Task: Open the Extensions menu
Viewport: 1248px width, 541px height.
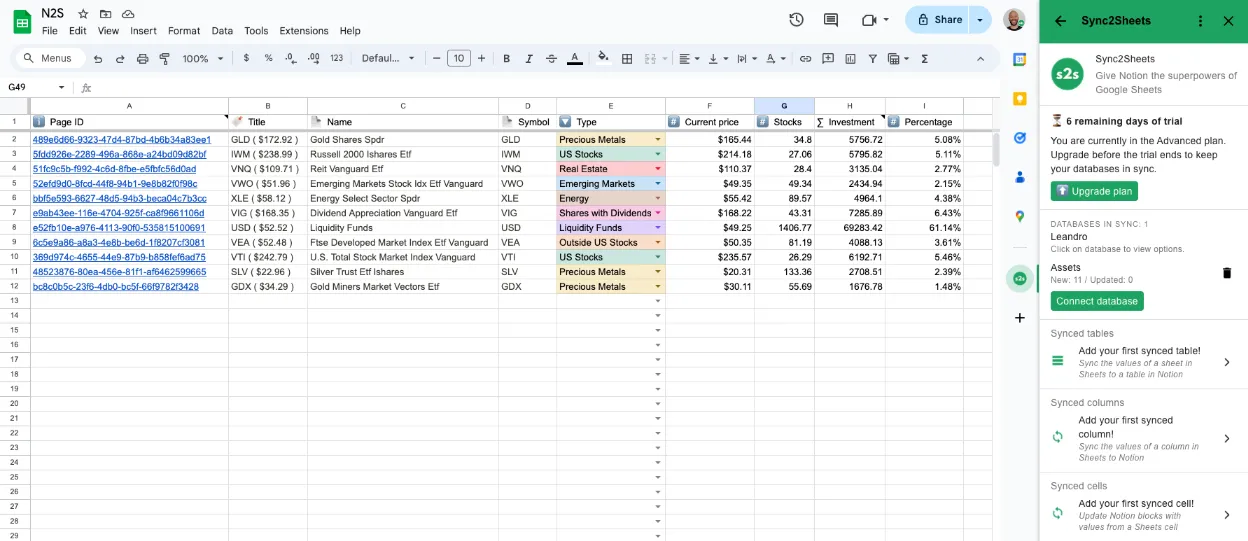Action: (x=304, y=31)
